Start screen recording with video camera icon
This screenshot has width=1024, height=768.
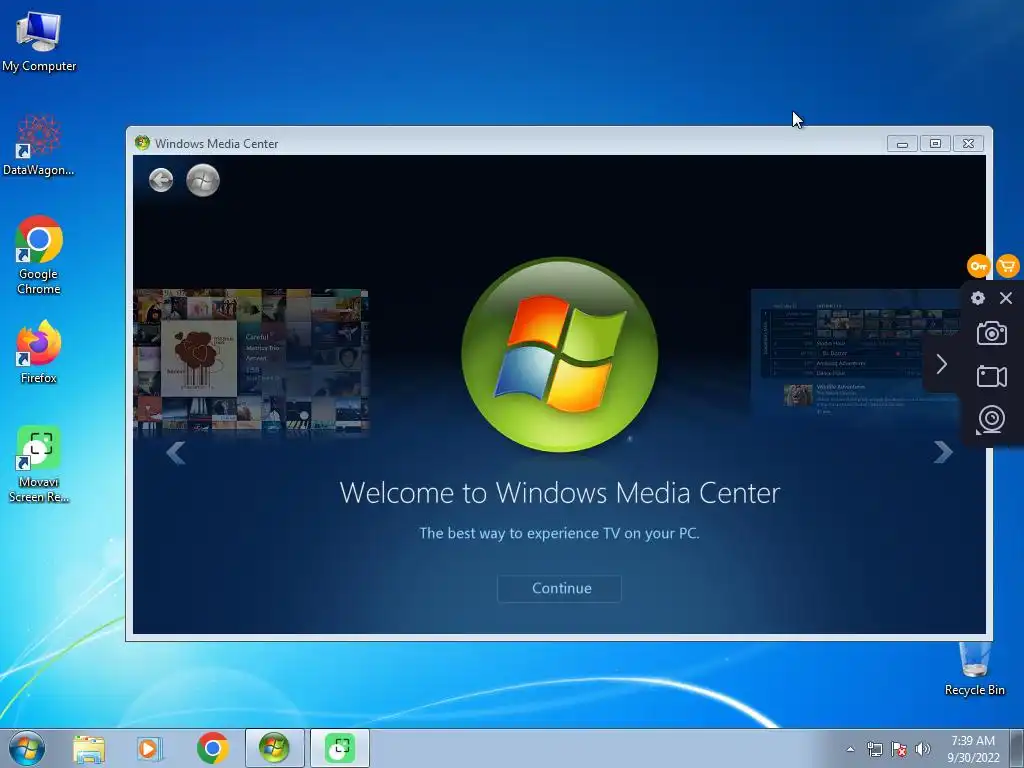[991, 376]
